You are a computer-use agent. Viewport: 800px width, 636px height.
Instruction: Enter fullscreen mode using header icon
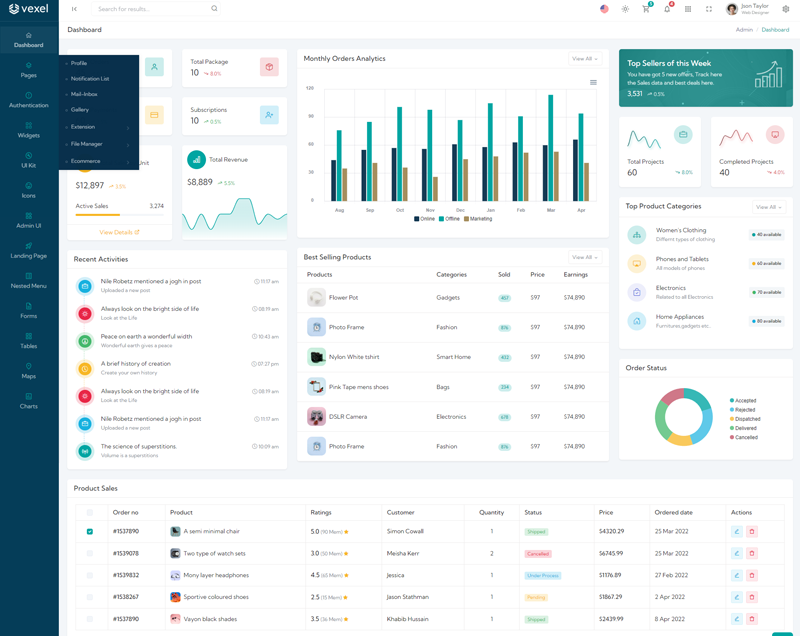pyautogui.click(x=709, y=9)
